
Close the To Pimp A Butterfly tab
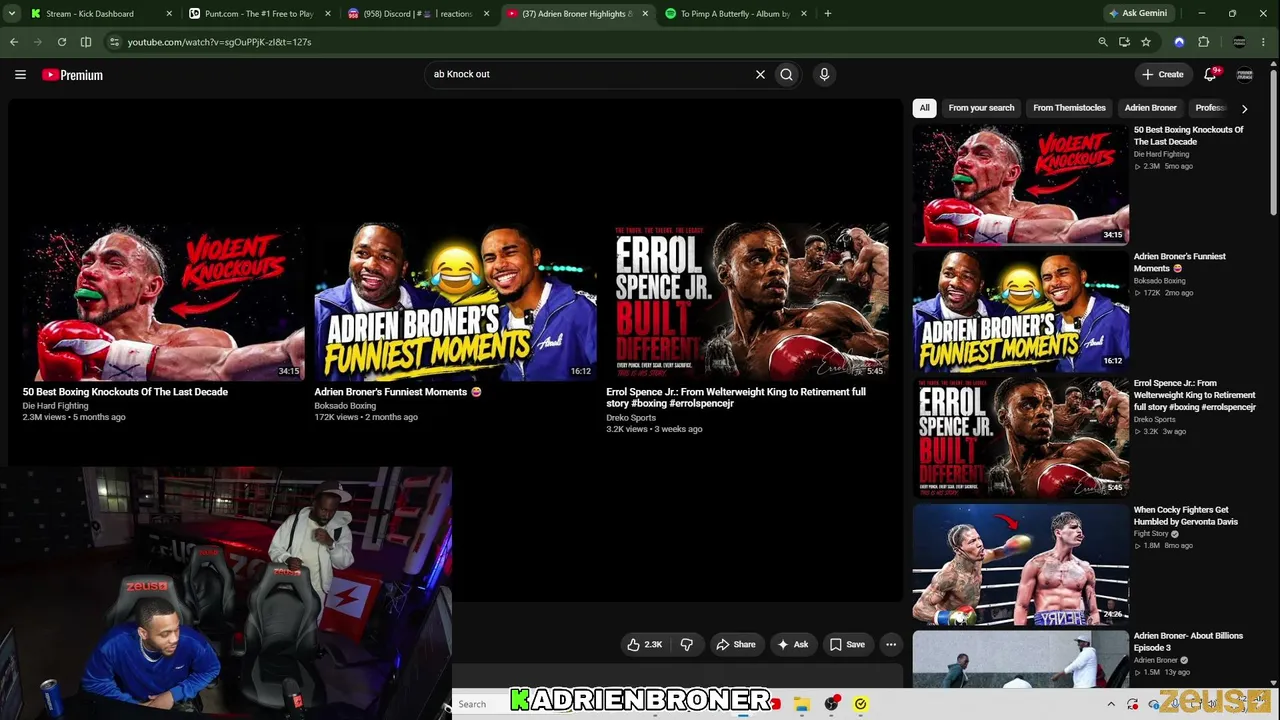coord(803,14)
